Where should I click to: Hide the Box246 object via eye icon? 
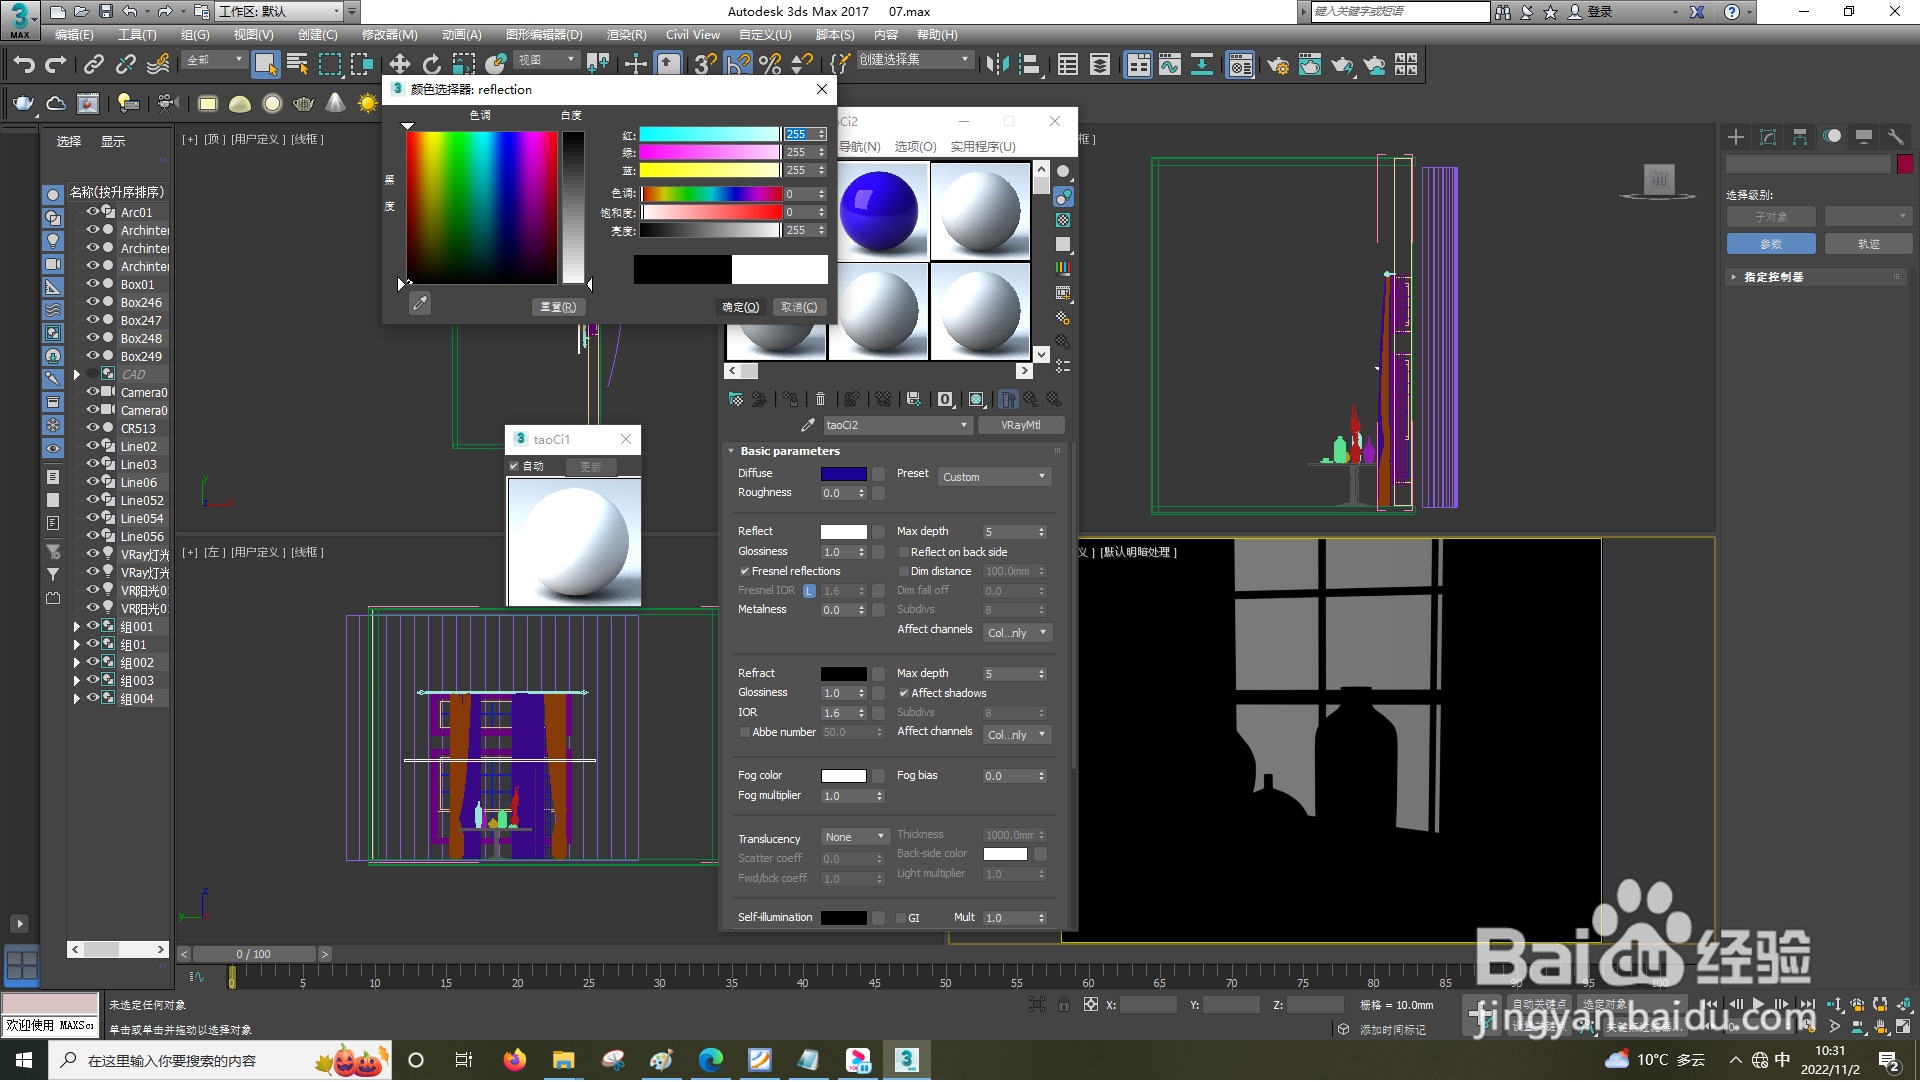(x=93, y=302)
